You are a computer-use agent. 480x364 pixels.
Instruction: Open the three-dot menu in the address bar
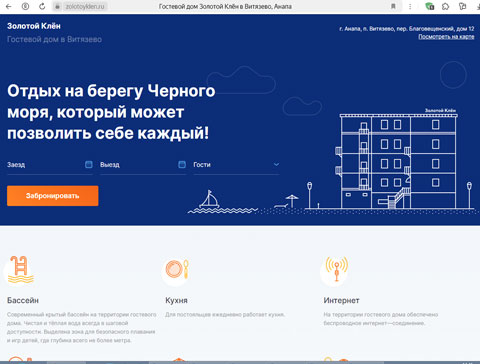point(410,6)
